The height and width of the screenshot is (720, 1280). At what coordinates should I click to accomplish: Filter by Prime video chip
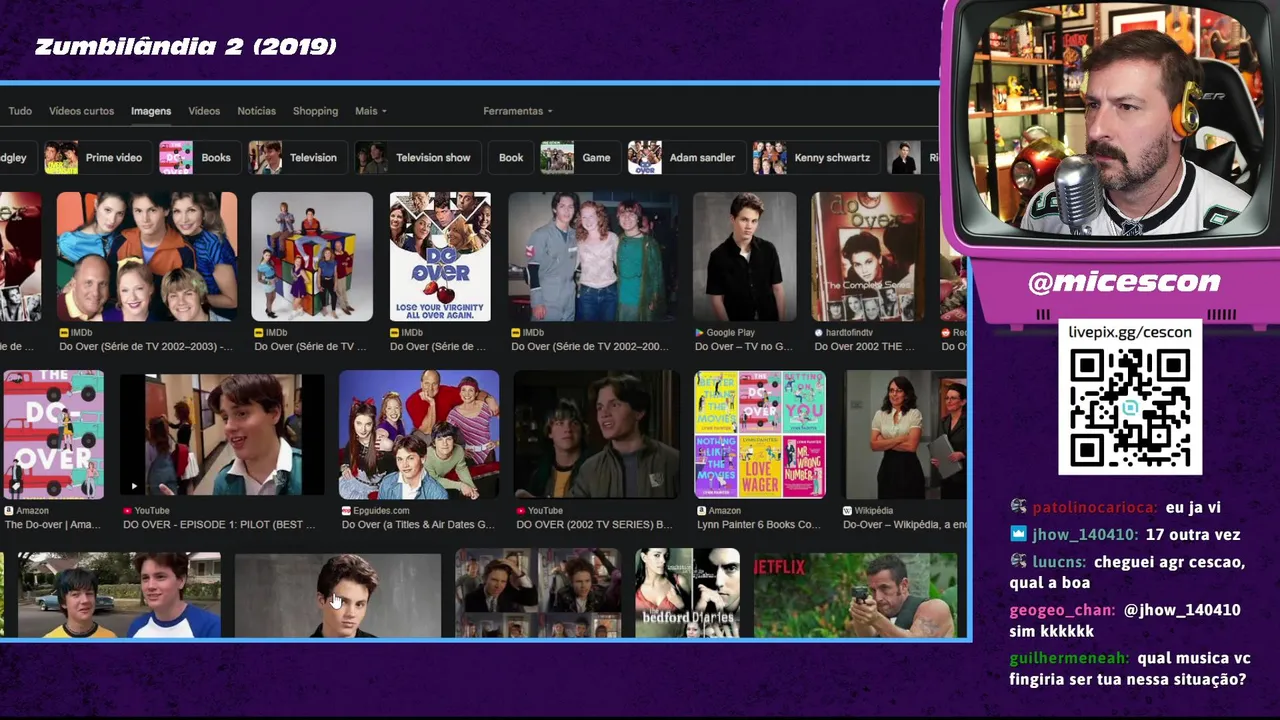point(96,158)
